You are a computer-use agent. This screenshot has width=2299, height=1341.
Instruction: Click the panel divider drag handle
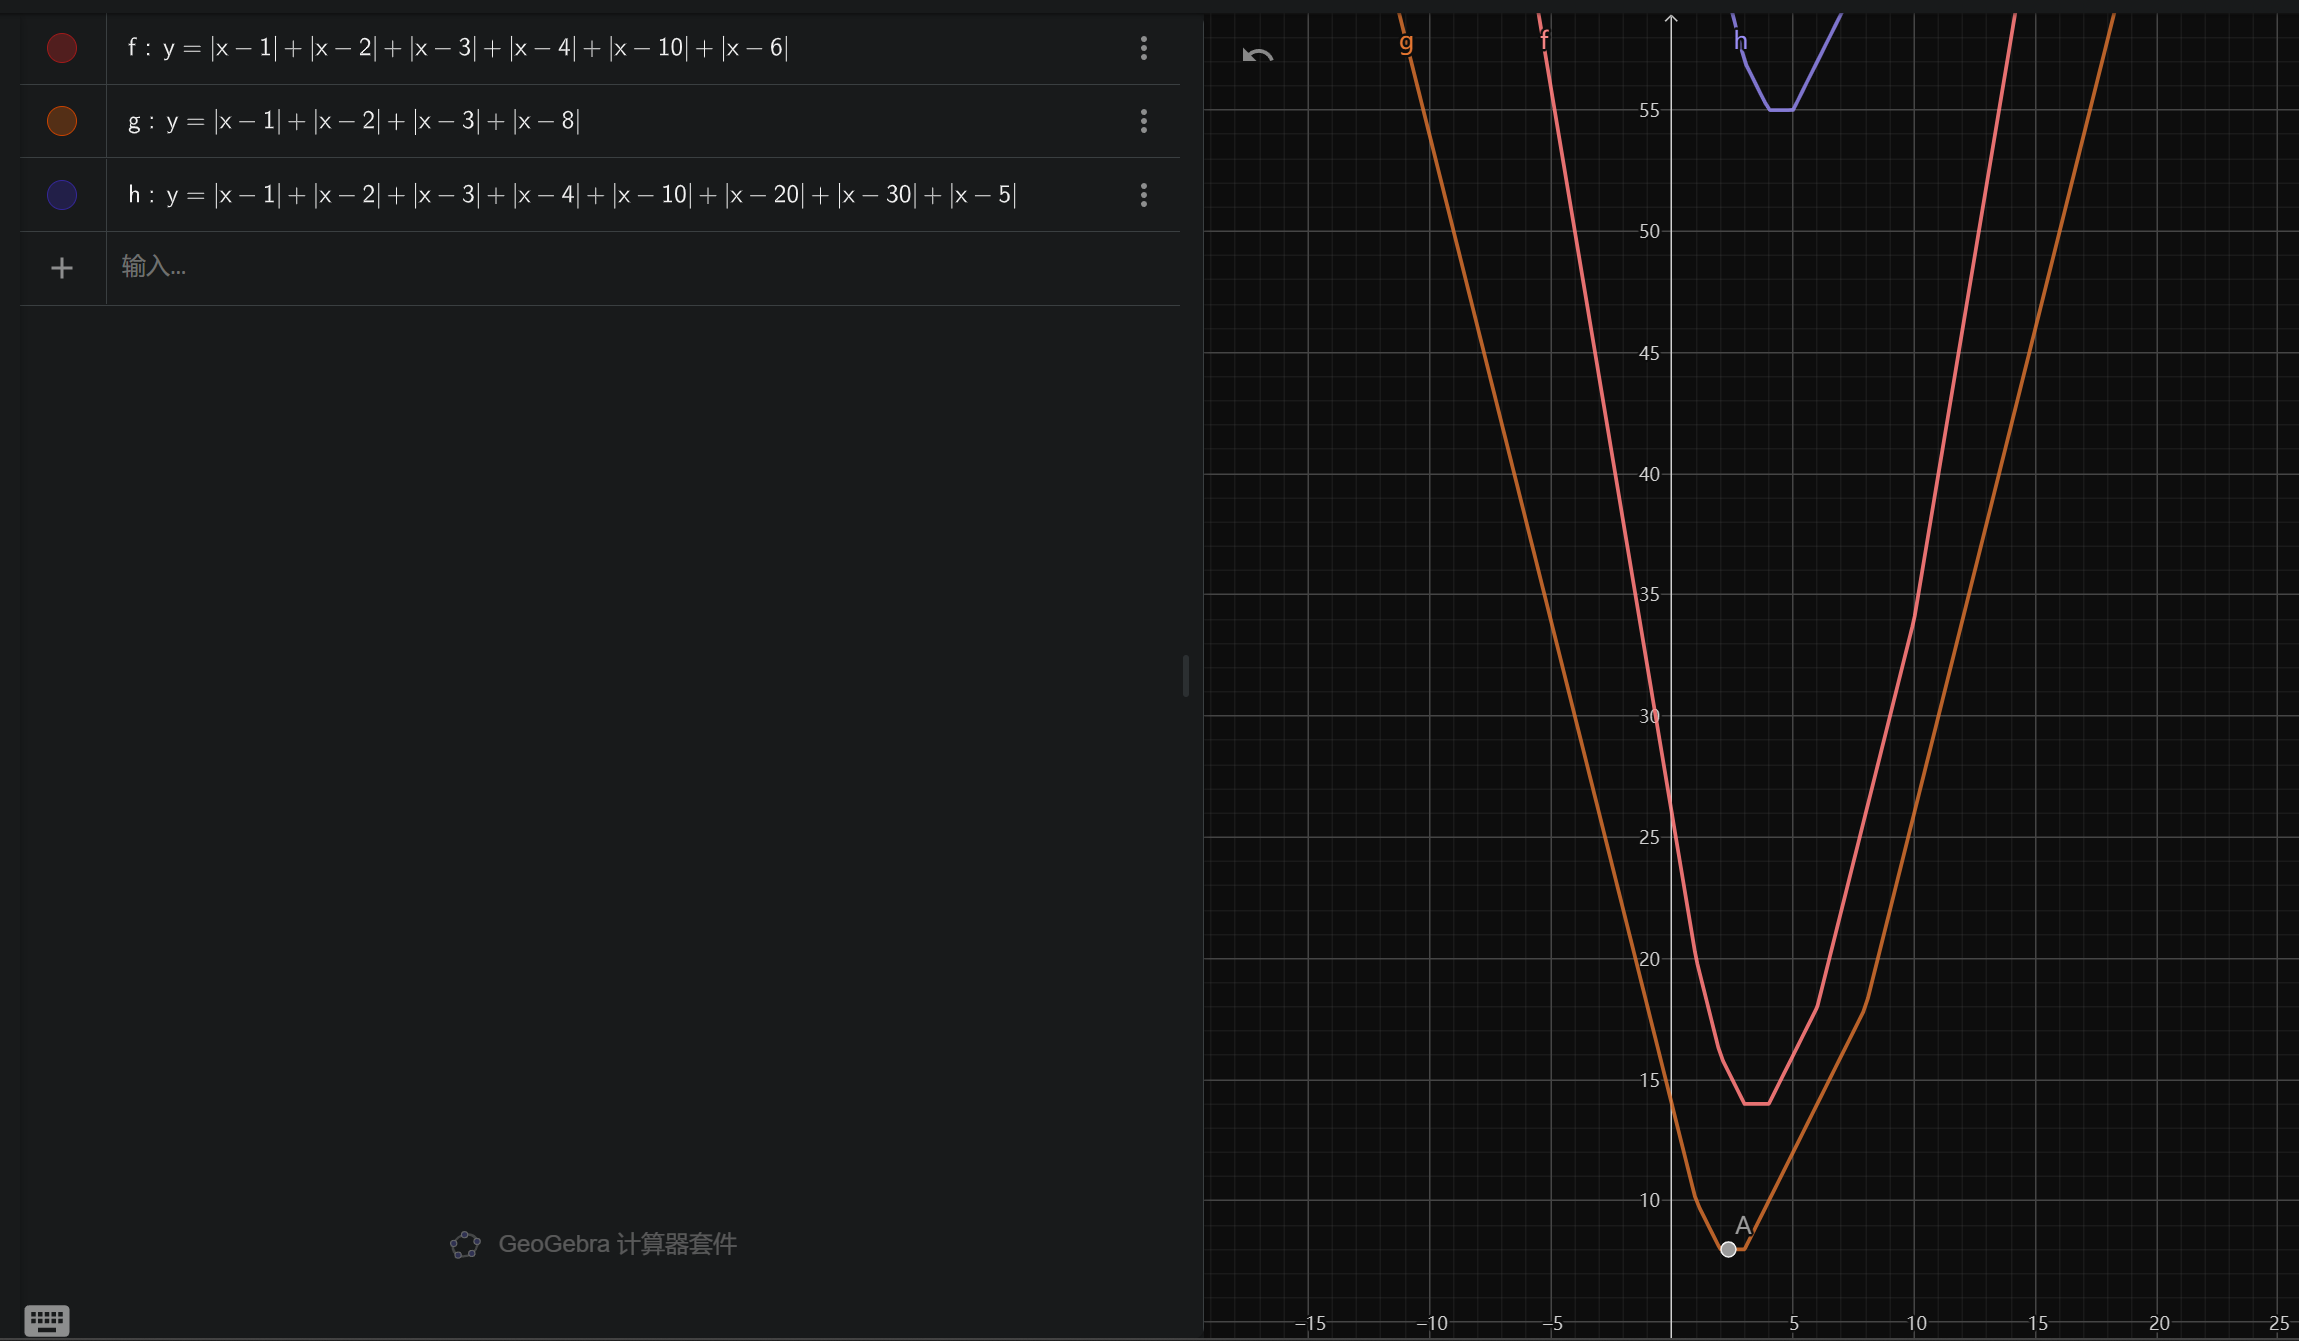tap(1186, 676)
